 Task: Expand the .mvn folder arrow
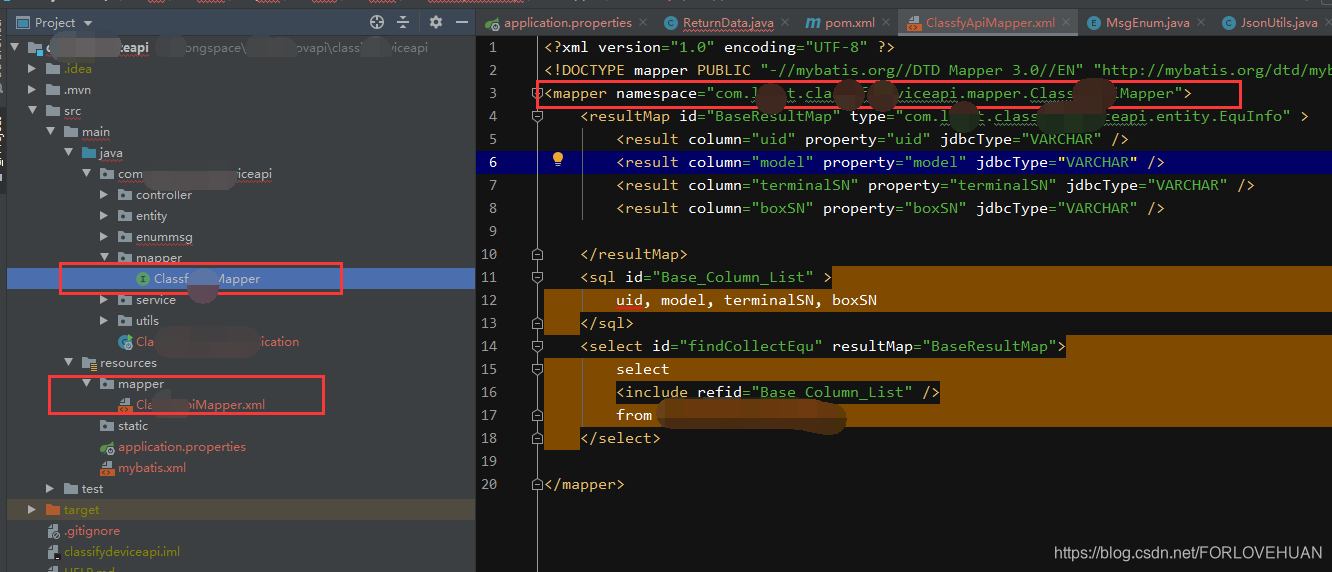point(33,90)
